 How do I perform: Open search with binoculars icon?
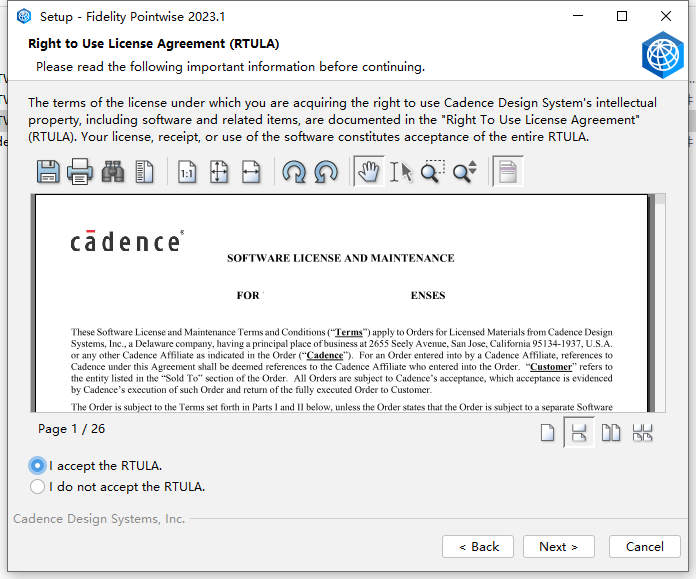[113, 171]
